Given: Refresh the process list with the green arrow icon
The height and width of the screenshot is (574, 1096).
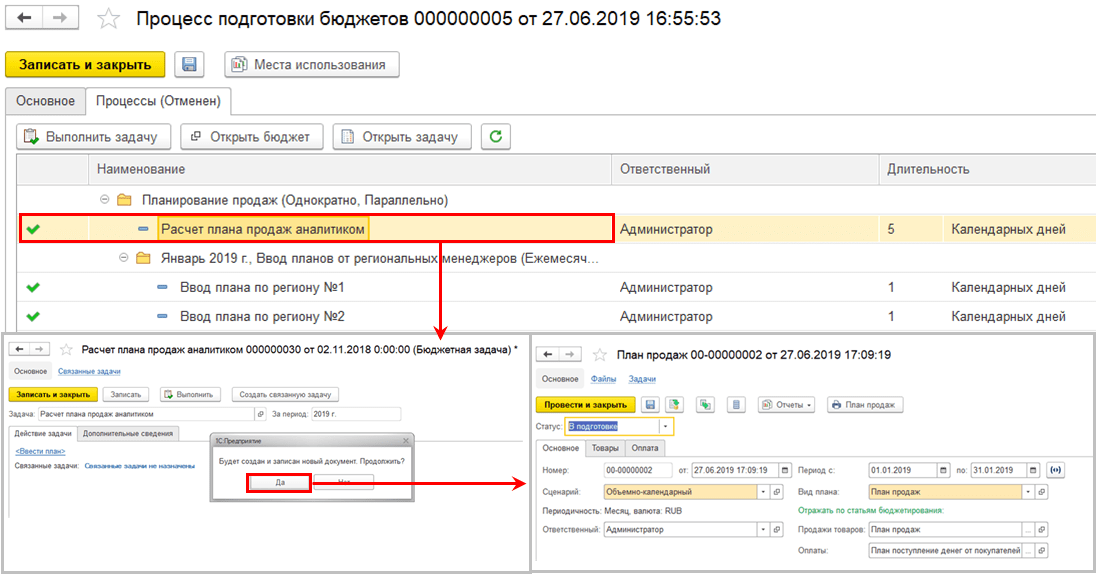Looking at the screenshot, I should click(496, 136).
